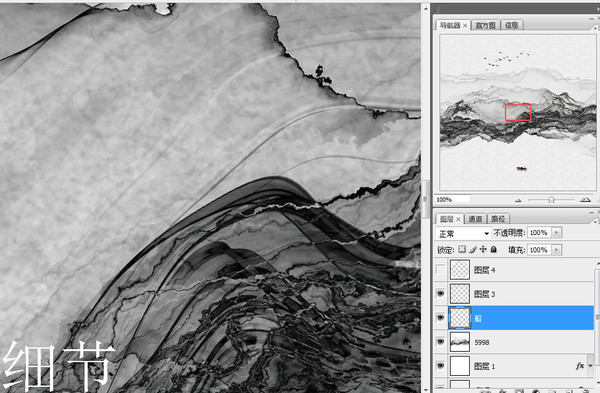Click the lock position move icon
600x393 pixels.
[x=483, y=249]
